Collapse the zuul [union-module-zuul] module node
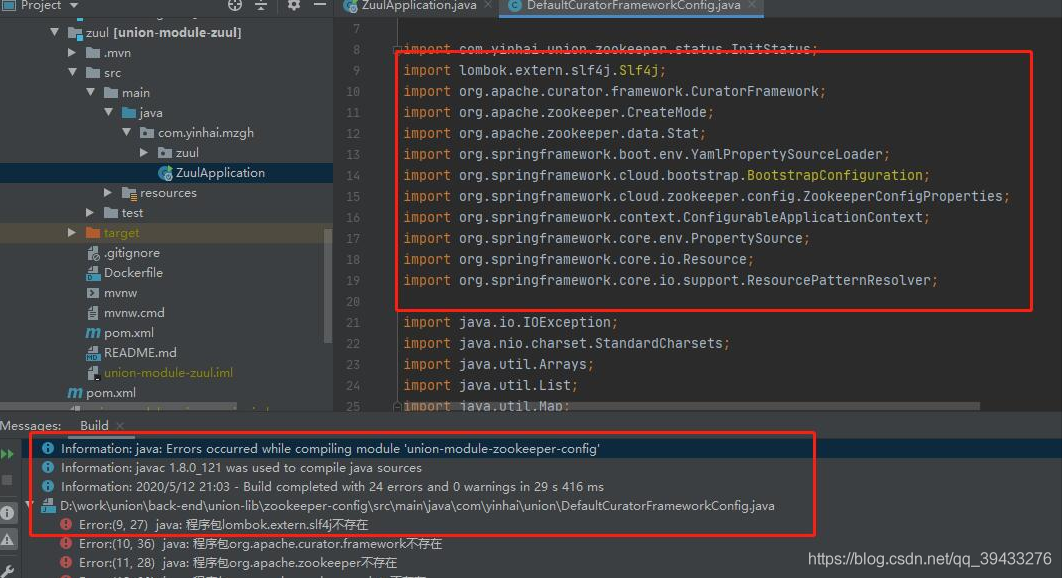Screen dimensions: 1062x578 click(55, 32)
